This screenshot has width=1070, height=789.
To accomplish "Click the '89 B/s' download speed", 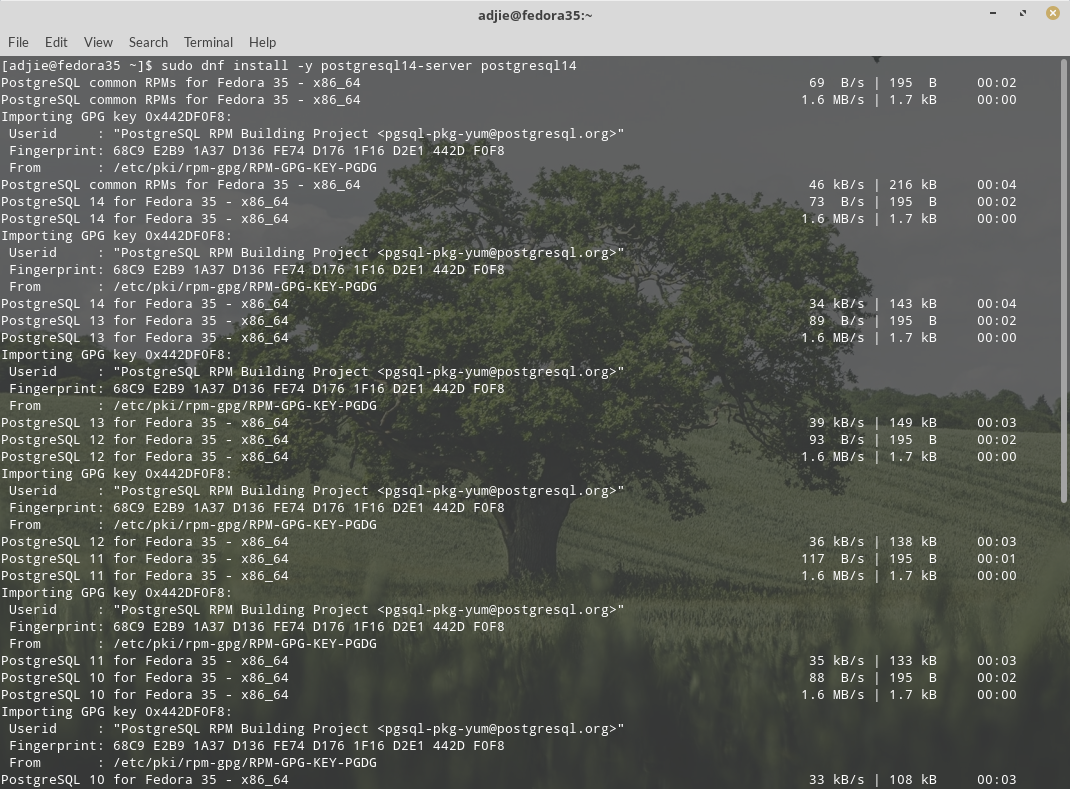I will click(837, 321).
